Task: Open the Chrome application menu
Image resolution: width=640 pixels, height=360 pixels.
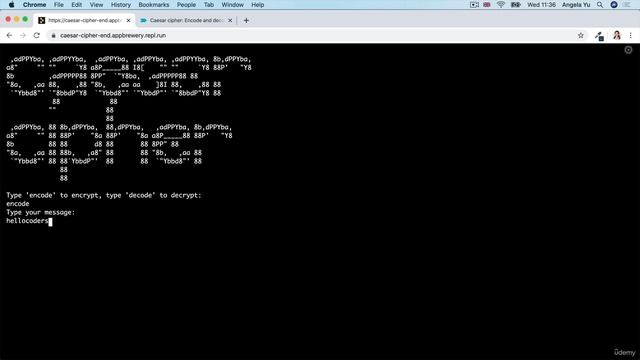Action: tap(34, 5)
